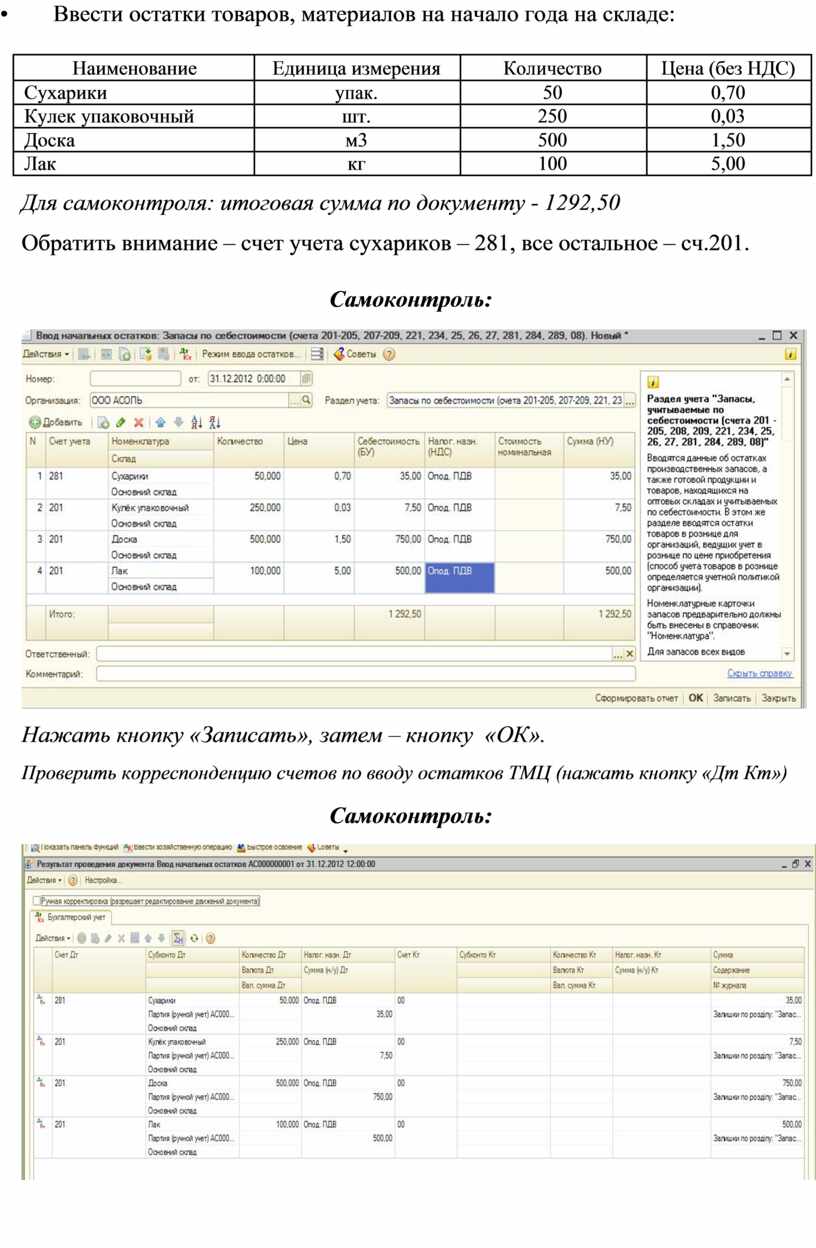Click Показать панель функций
Screen dimensions: 816x1248
coord(75,847)
